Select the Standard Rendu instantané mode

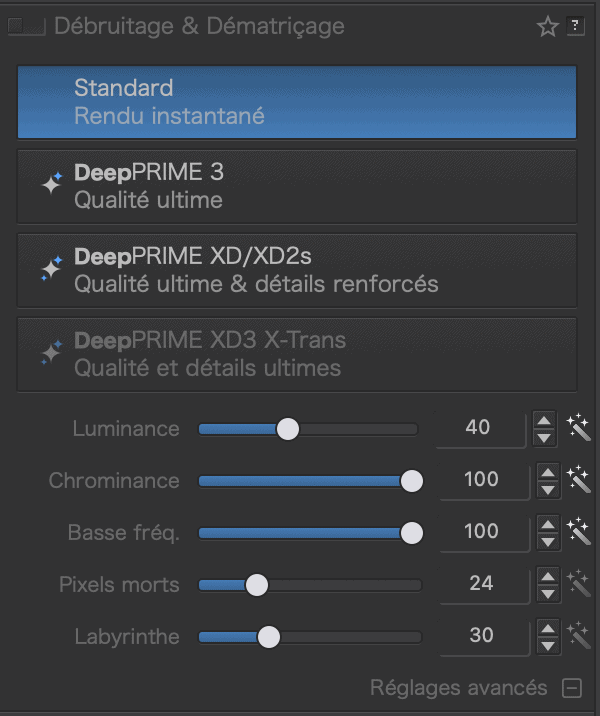[297, 101]
